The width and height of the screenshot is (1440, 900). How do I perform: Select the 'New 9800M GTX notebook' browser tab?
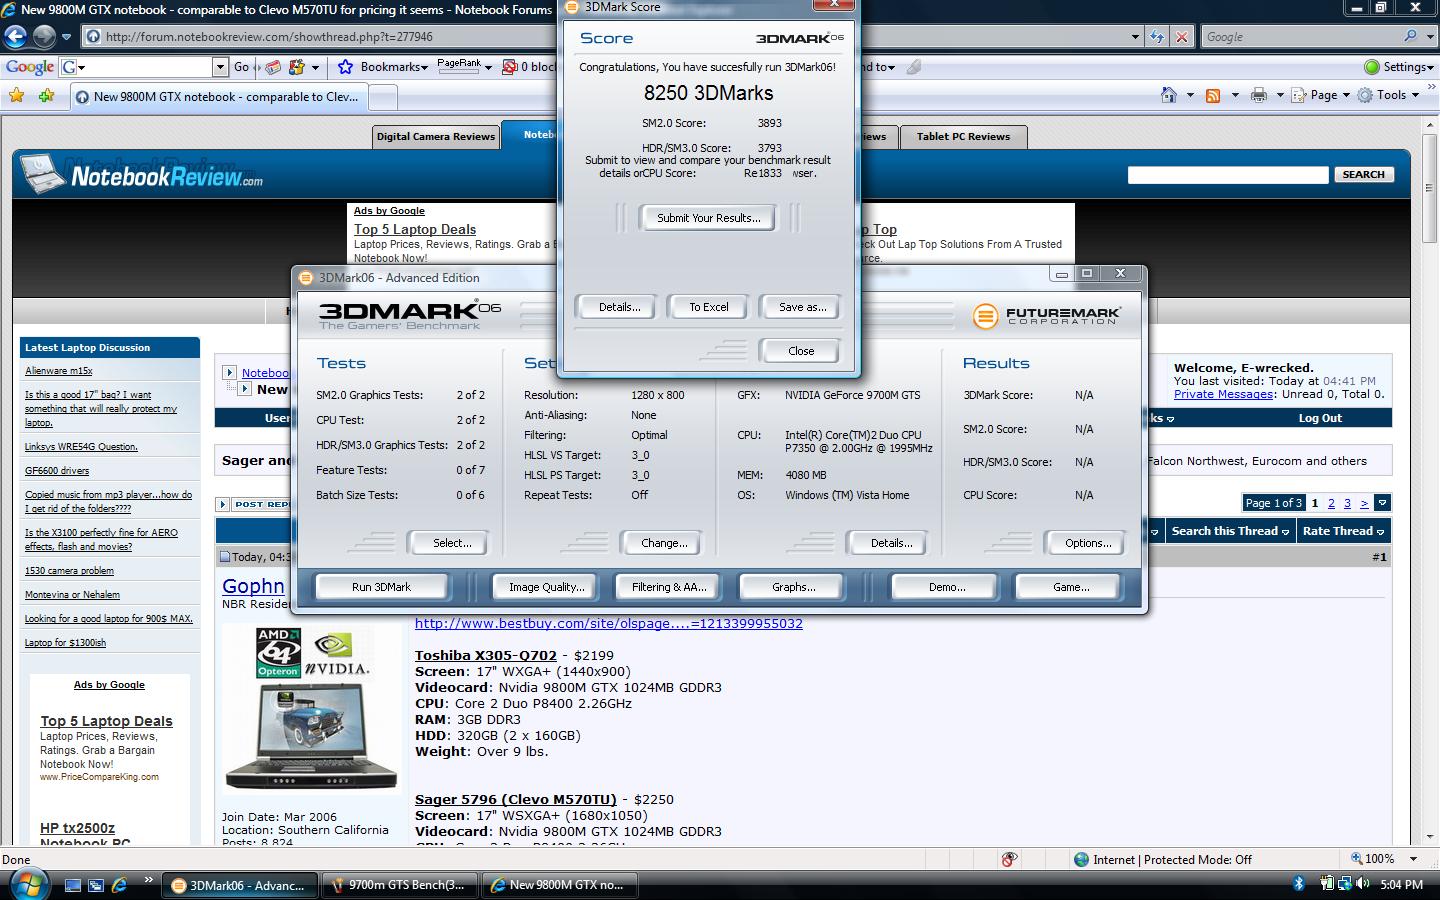[219, 97]
